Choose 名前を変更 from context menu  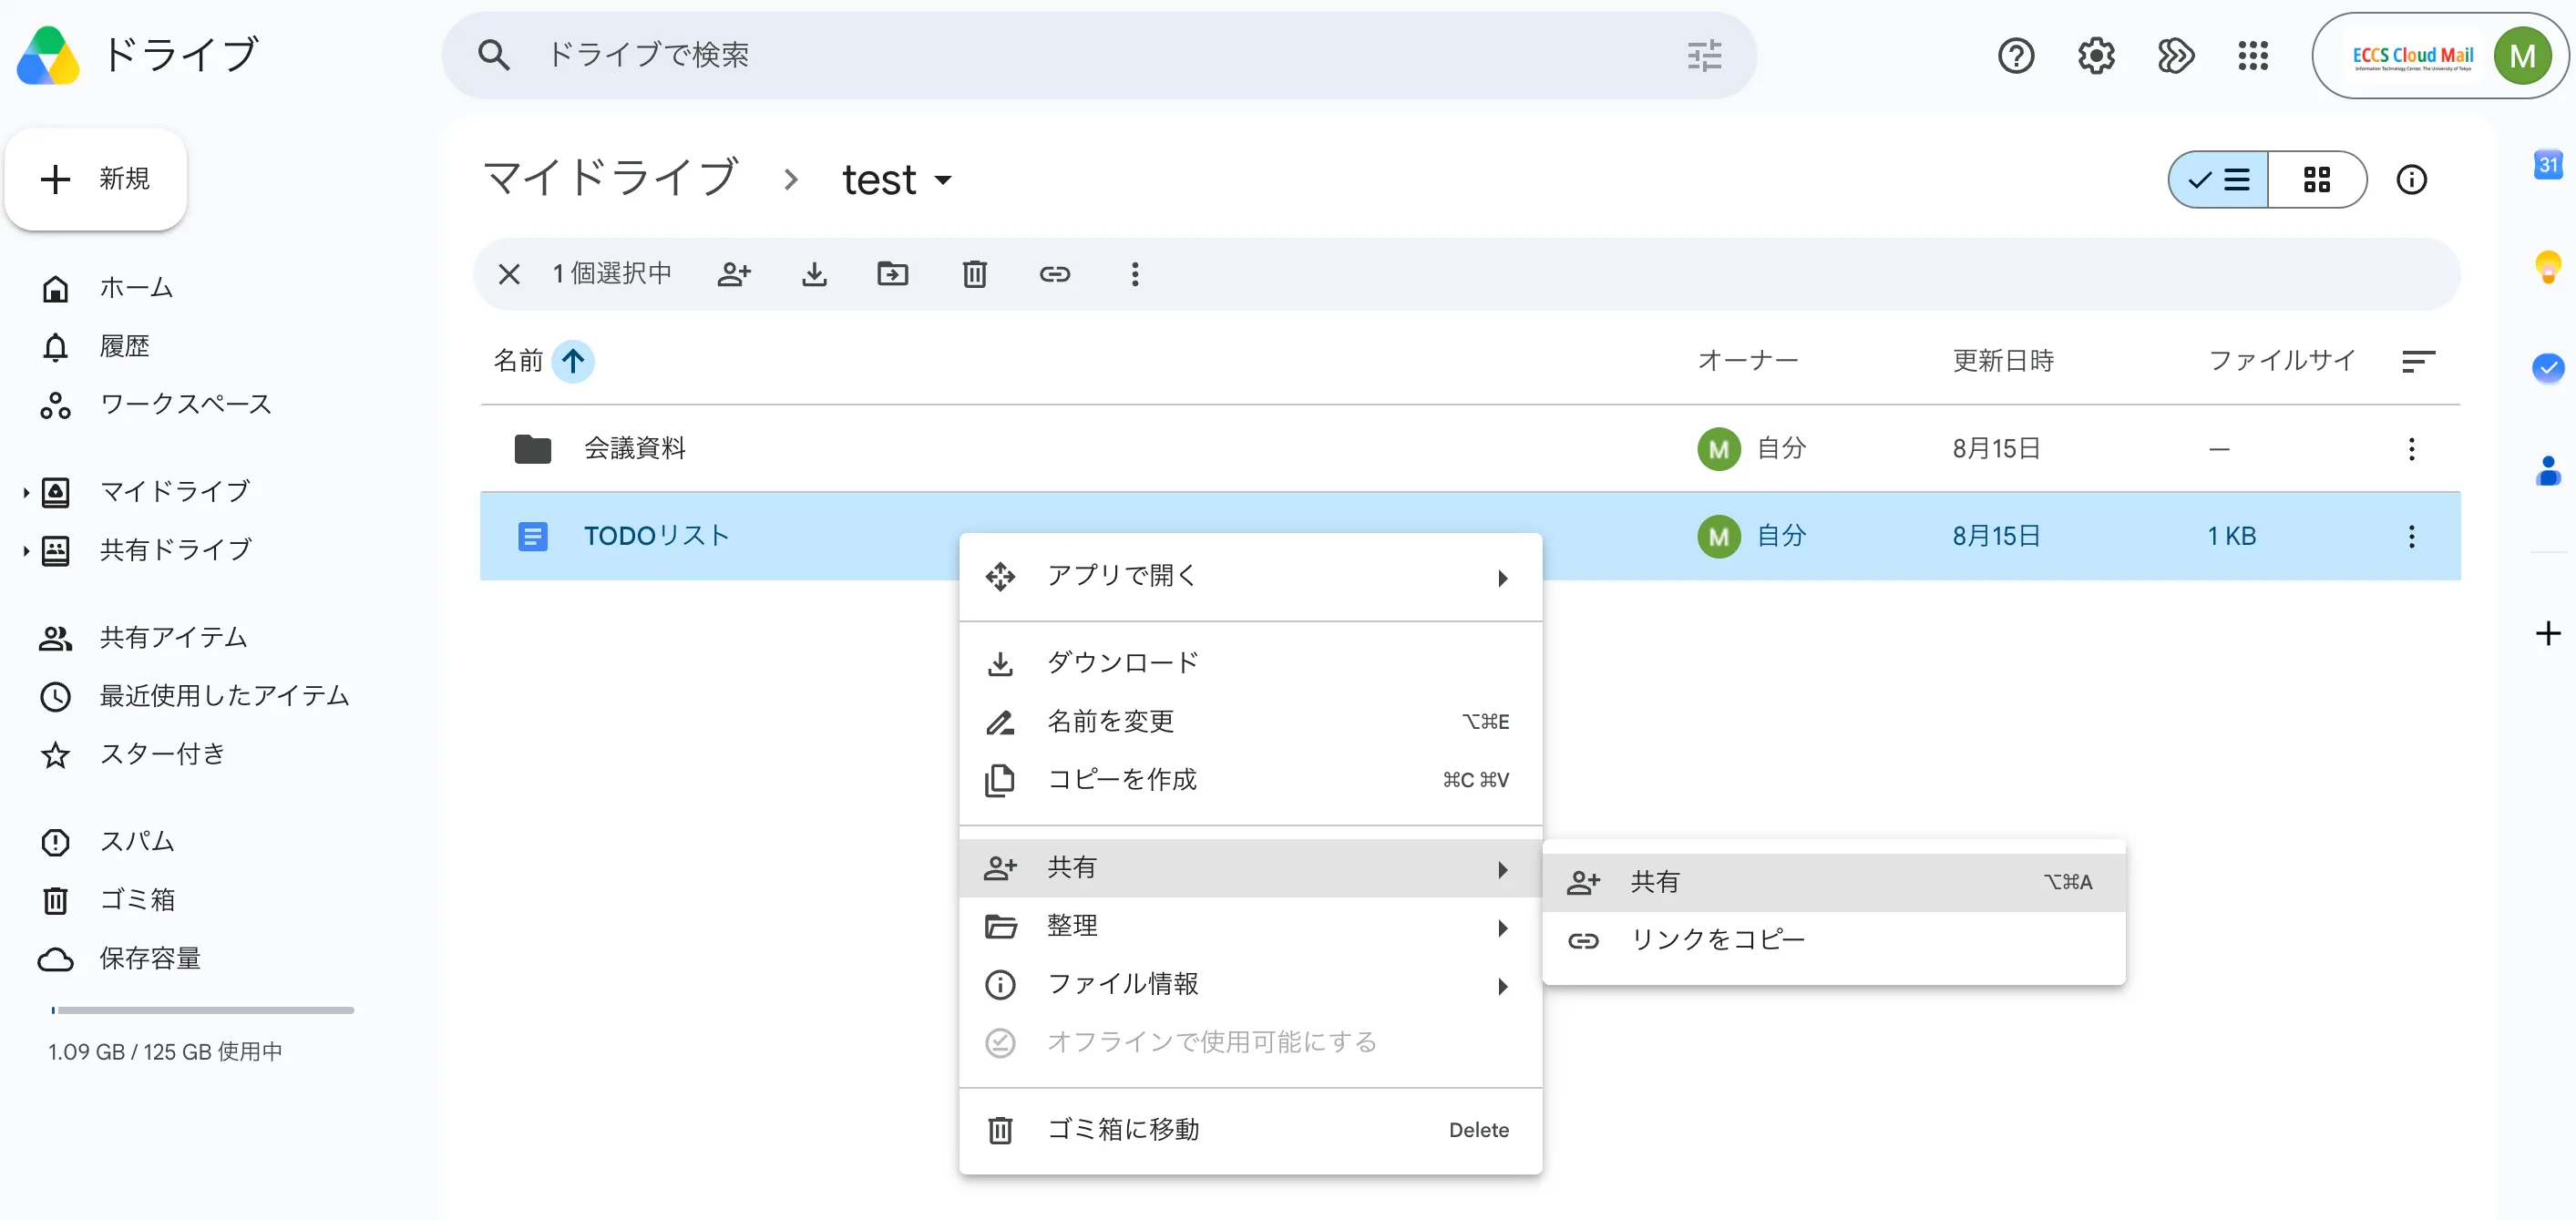click(1250, 722)
